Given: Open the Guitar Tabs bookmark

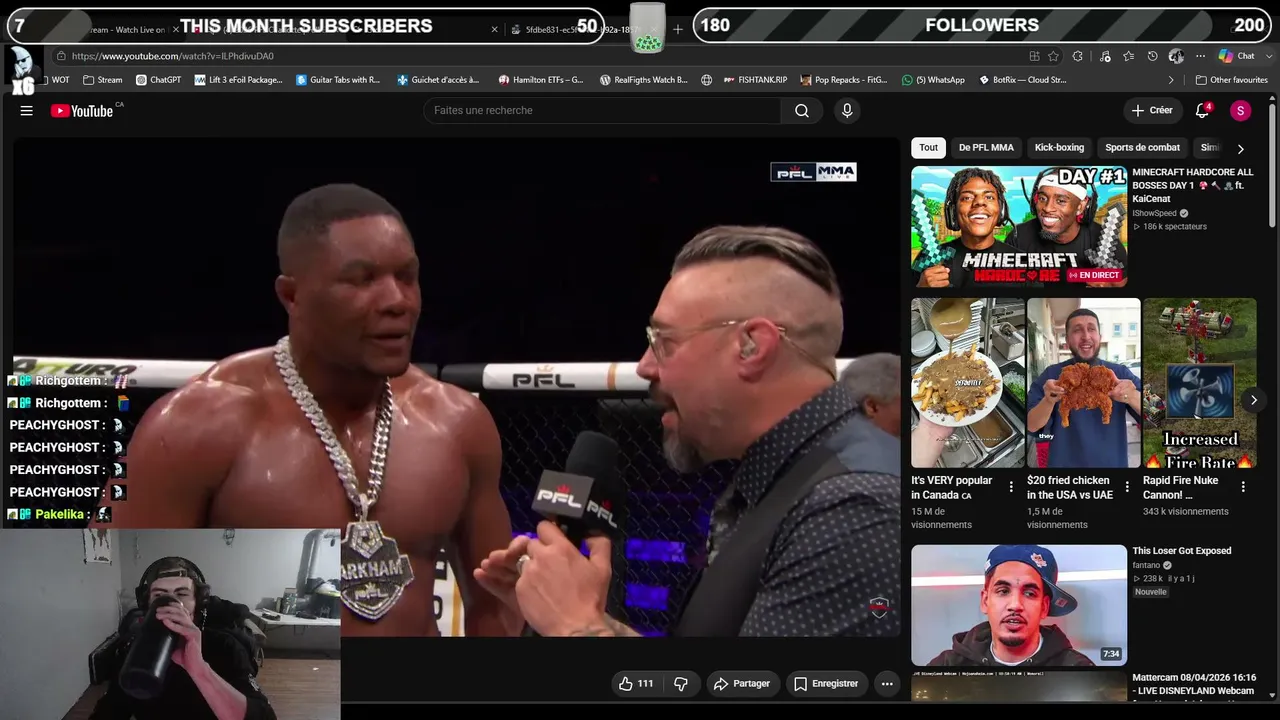Looking at the screenshot, I should pos(339,80).
